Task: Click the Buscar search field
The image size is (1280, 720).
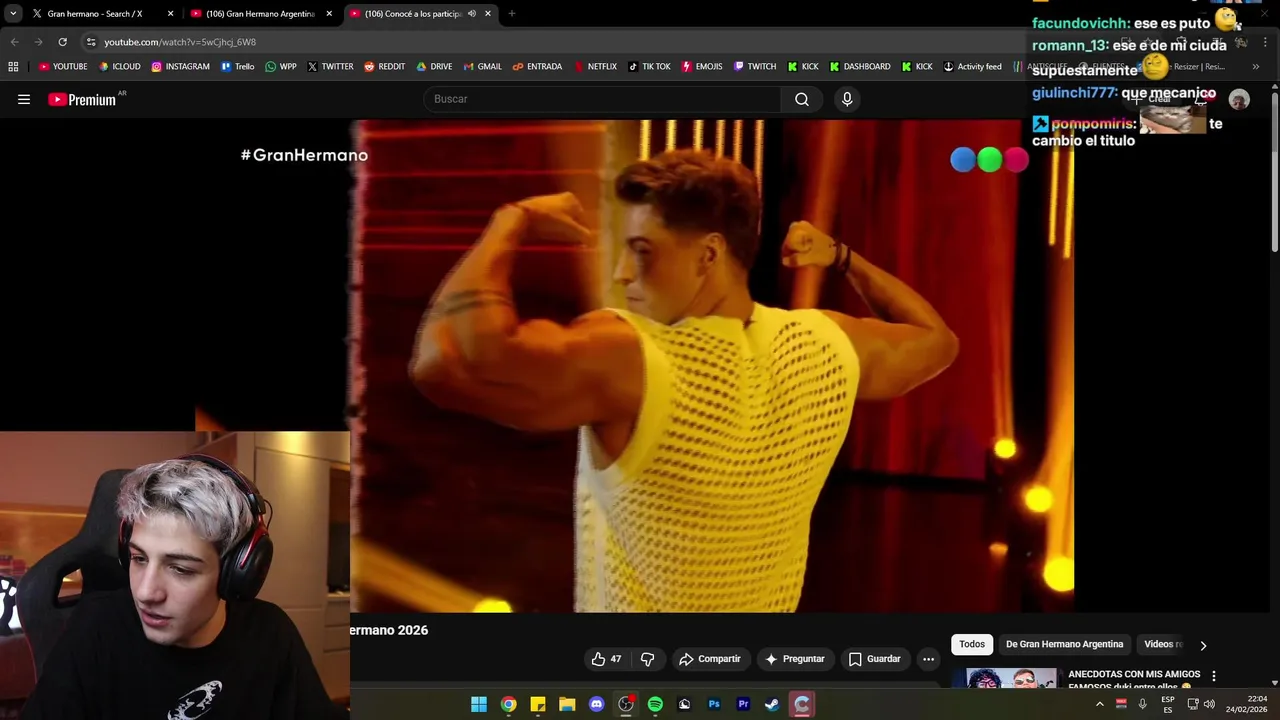Action: tap(603, 99)
